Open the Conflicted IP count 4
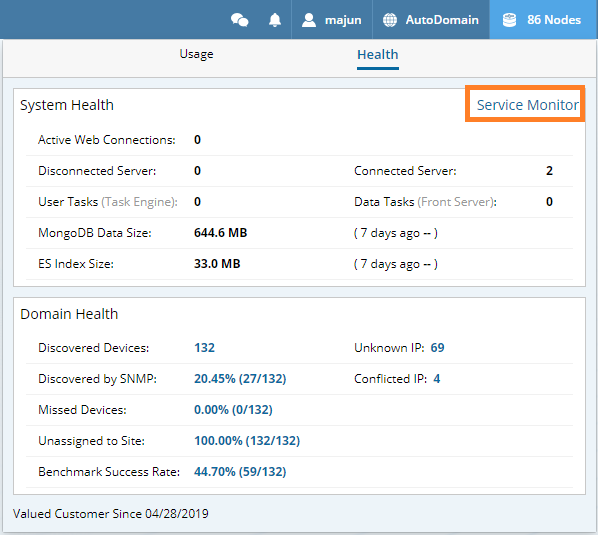The height and width of the screenshot is (535, 598). coord(437,379)
